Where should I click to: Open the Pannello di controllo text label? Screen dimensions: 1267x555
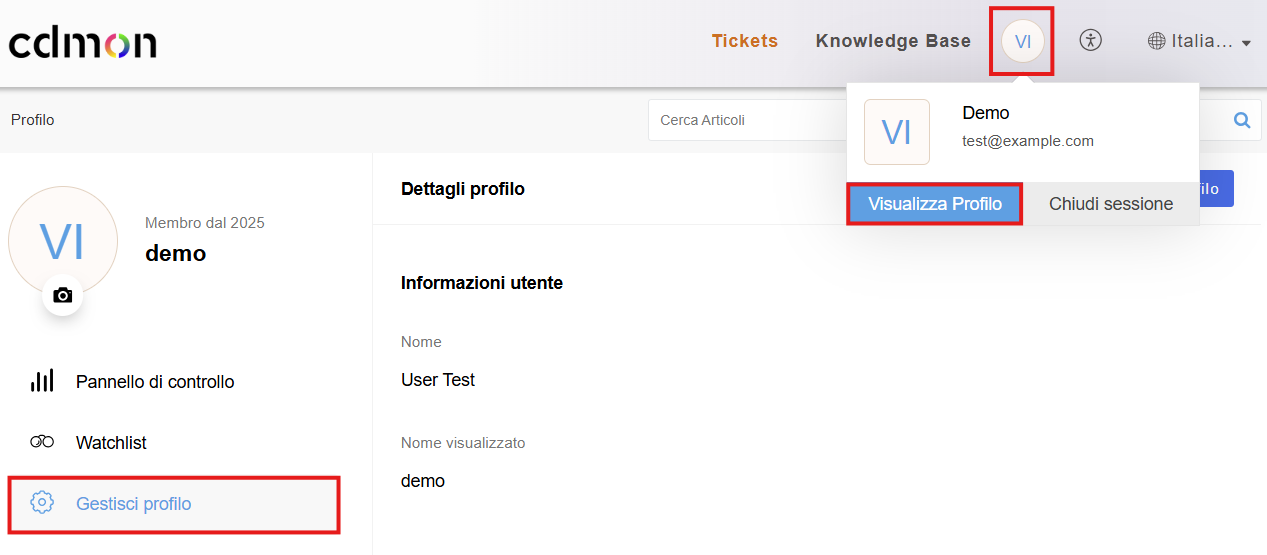point(155,381)
